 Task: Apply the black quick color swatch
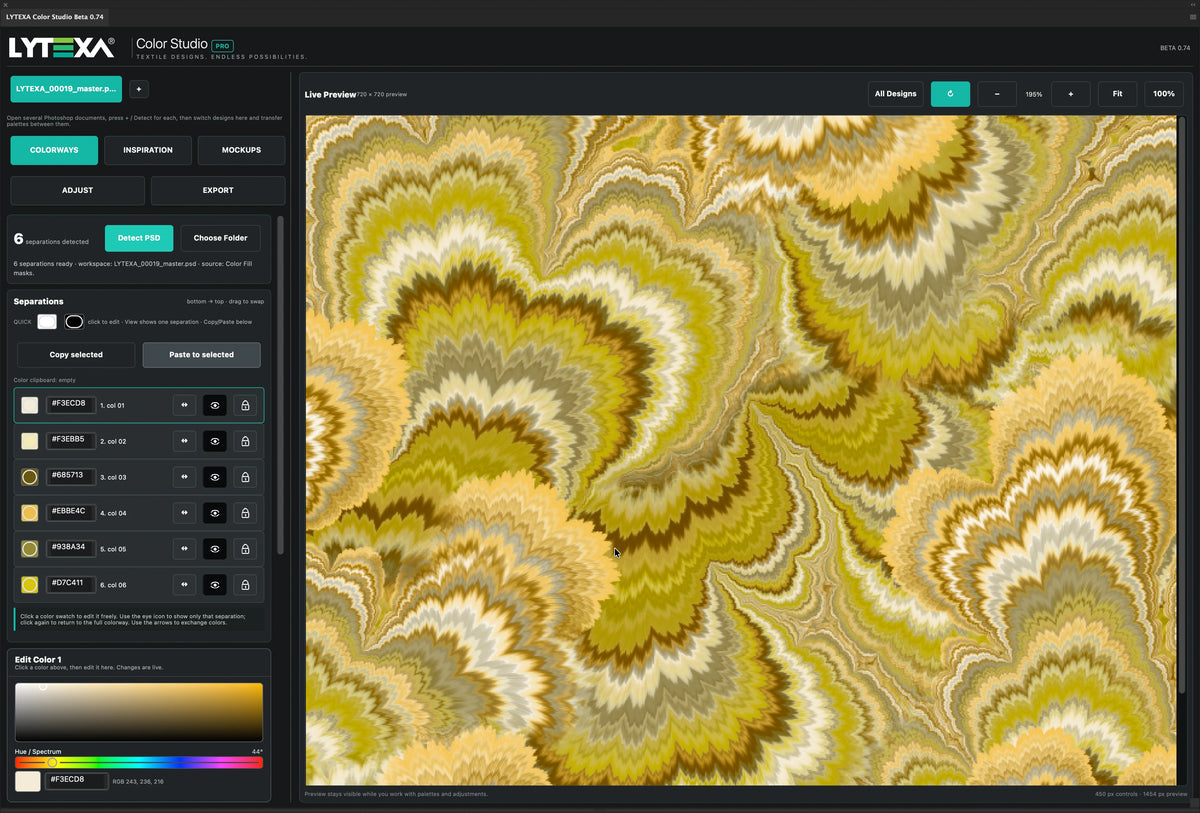click(x=74, y=322)
